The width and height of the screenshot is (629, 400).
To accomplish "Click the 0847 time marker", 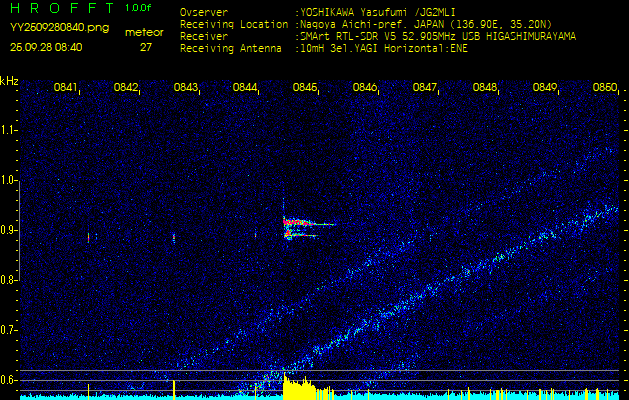I will [x=424, y=87].
